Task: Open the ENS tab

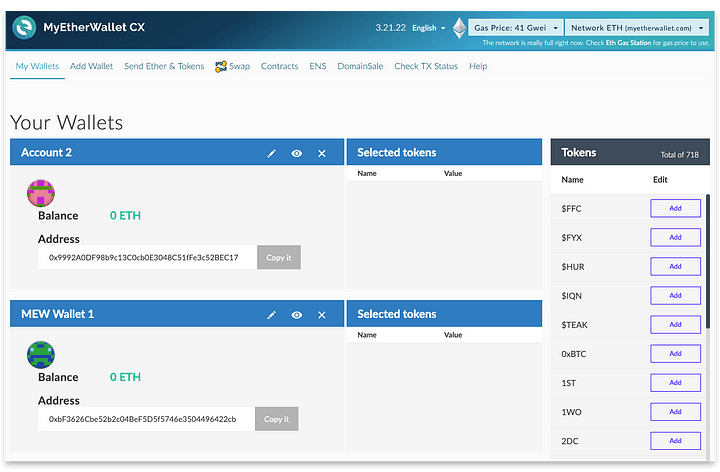Action: coord(318,66)
